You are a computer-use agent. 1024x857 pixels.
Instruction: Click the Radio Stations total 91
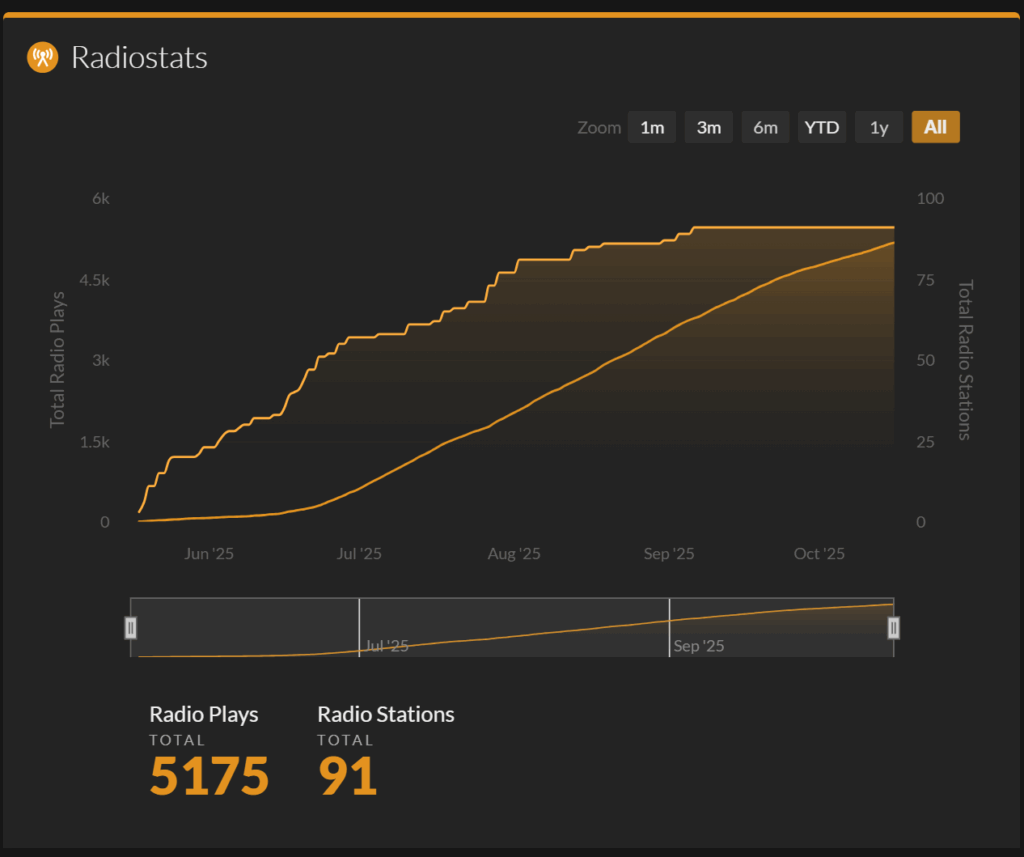click(x=347, y=776)
